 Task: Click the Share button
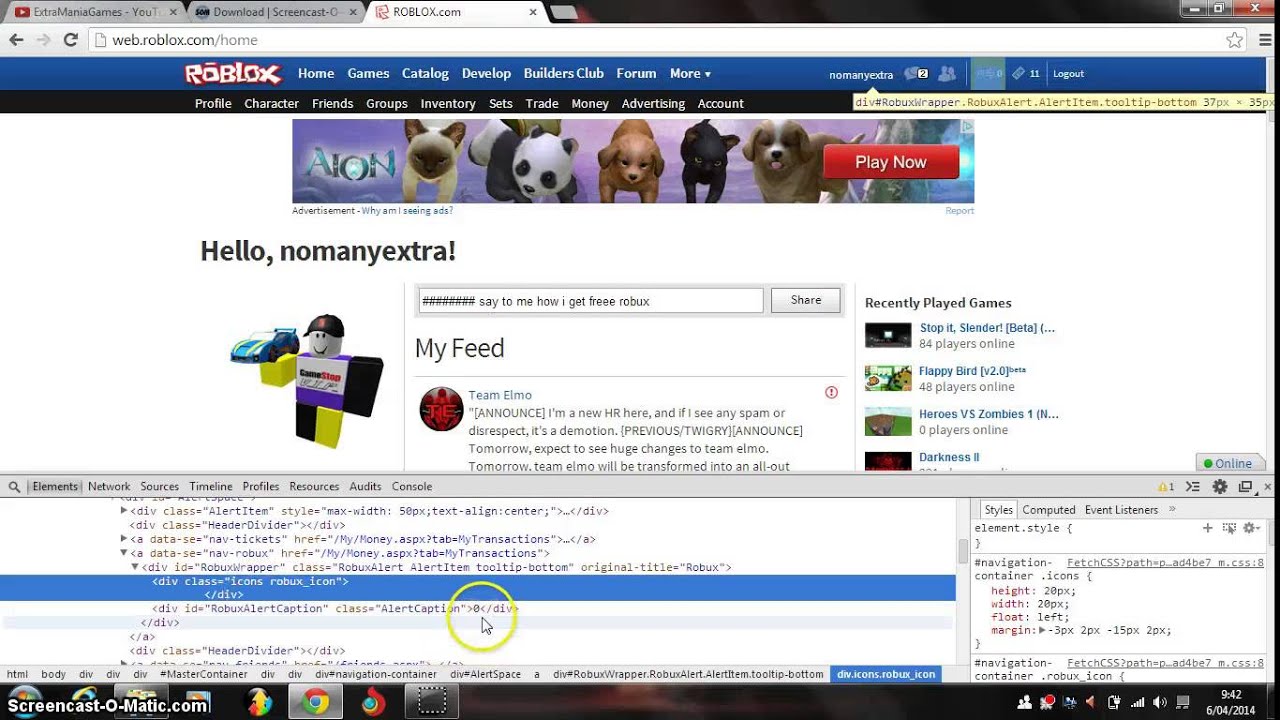[806, 301]
